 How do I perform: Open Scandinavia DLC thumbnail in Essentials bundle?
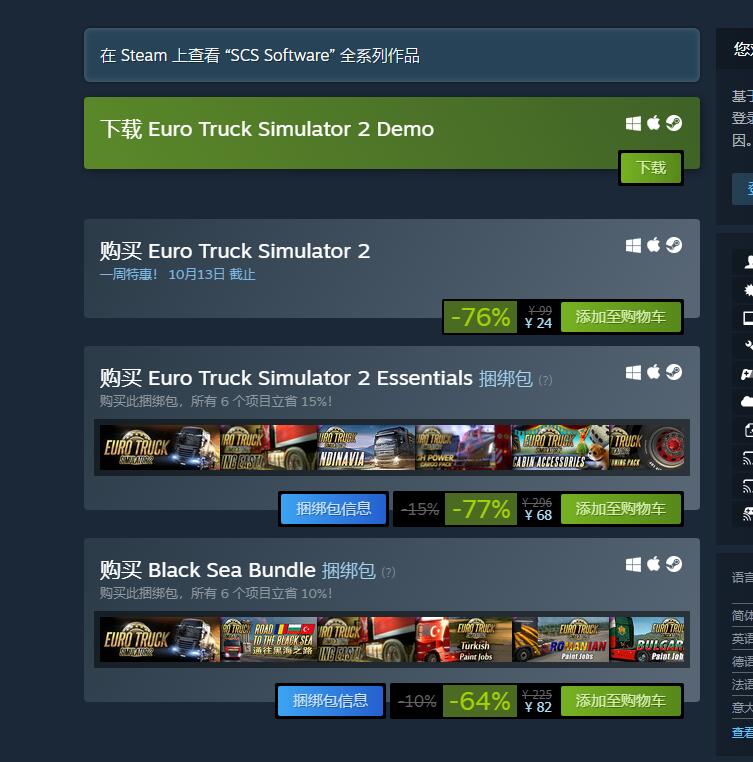tap(367, 448)
